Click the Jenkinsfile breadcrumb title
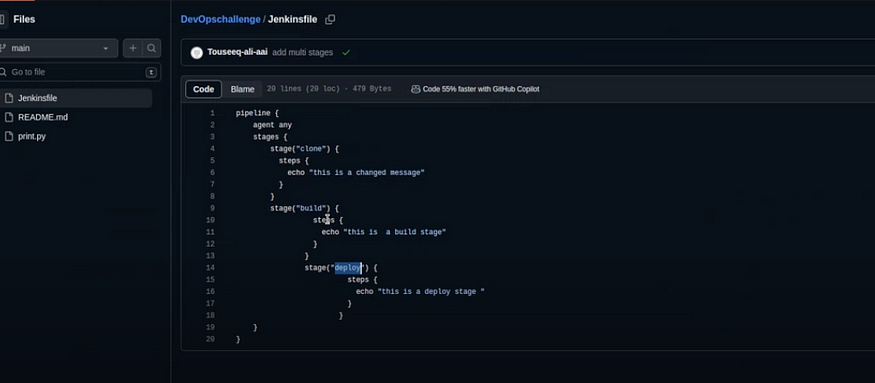 pyautogui.click(x=292, y=20)
